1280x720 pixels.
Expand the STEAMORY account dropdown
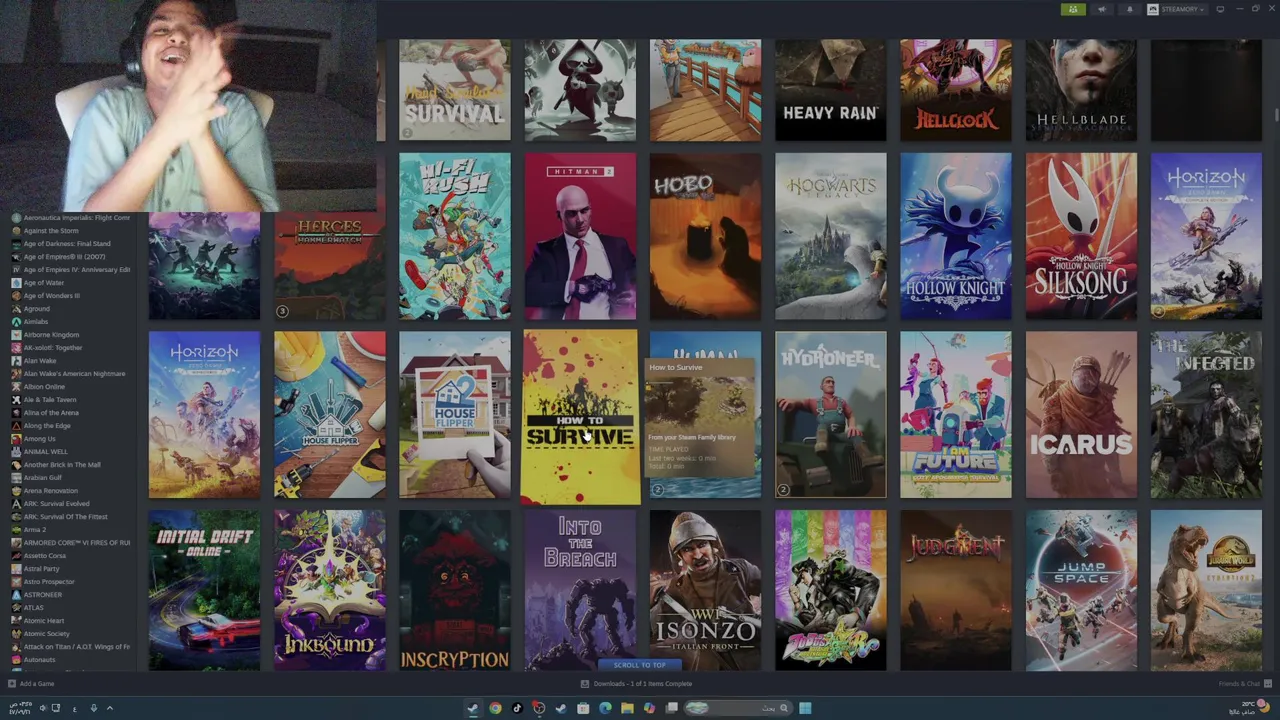[x=1176, y=9]
